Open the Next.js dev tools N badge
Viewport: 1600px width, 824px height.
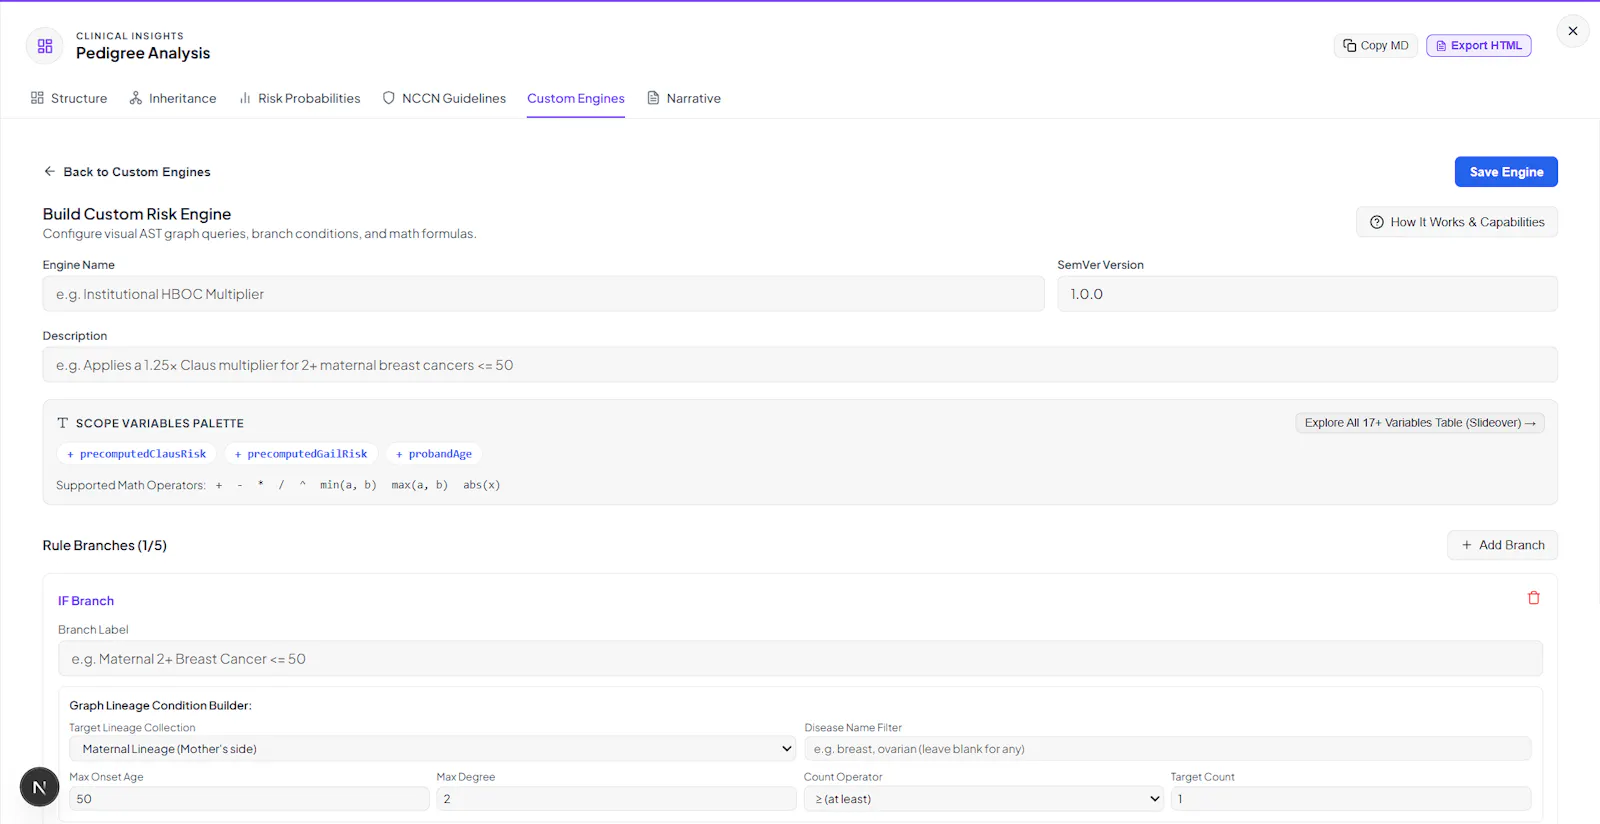coord(40,787)
